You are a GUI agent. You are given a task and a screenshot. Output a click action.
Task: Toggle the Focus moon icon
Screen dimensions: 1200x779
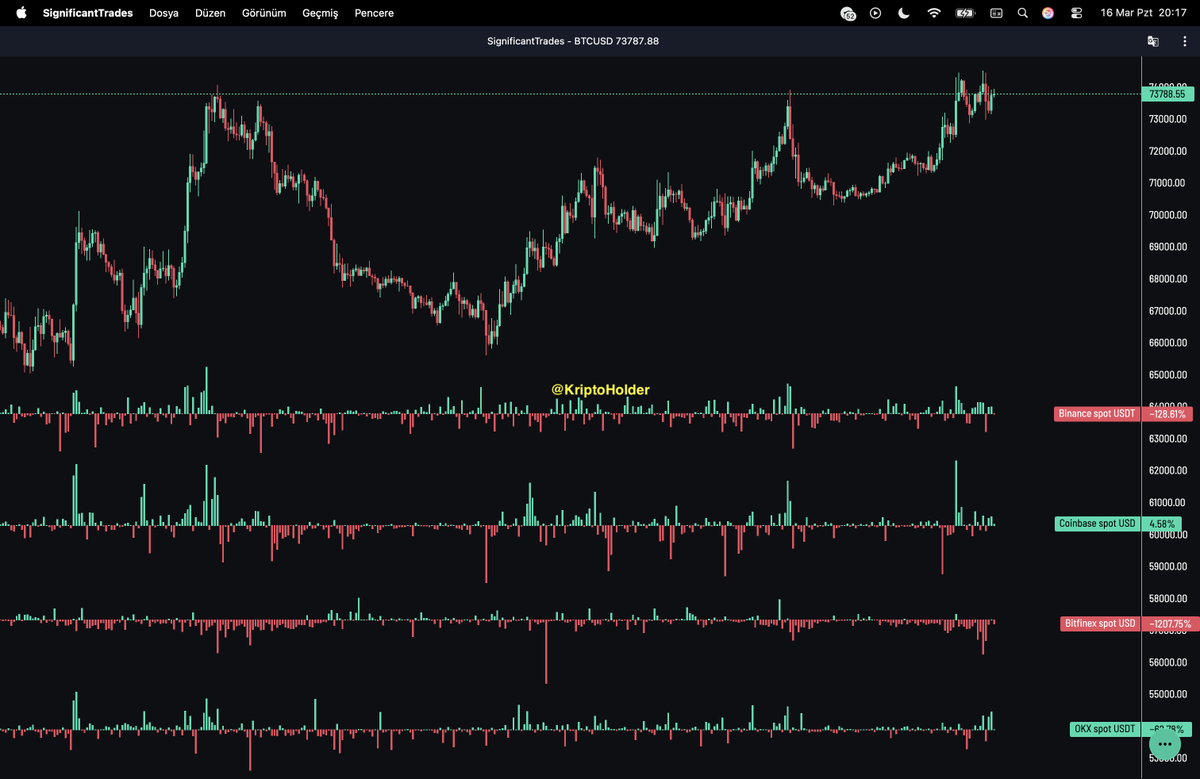pos(904,13)
